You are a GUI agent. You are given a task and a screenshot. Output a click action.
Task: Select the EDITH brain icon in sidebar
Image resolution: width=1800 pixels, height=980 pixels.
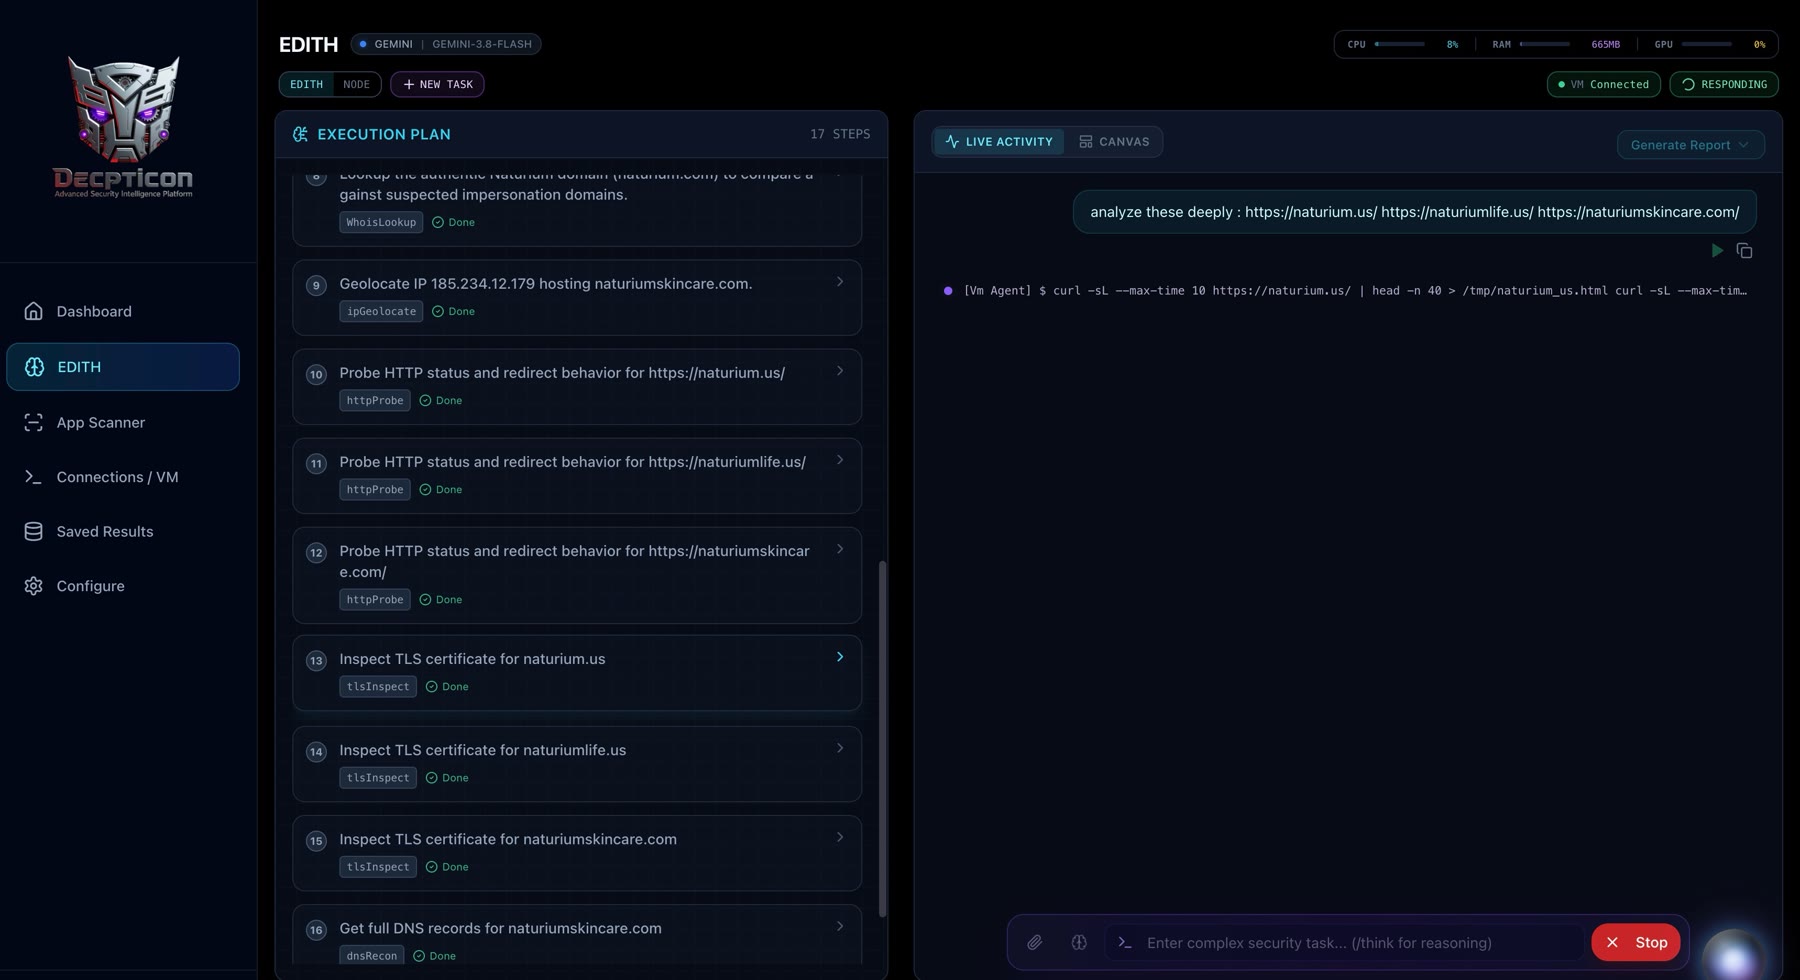point(34,367)
